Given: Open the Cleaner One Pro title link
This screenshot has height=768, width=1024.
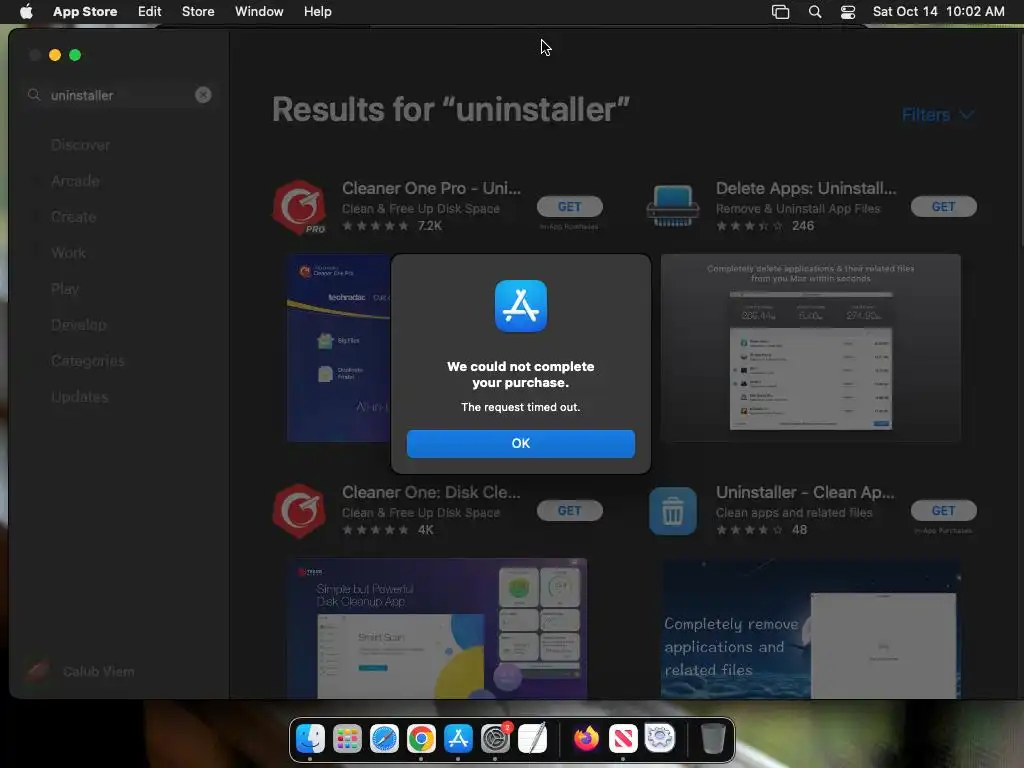Looking at the screenshot, I should (x=432, y=188).
